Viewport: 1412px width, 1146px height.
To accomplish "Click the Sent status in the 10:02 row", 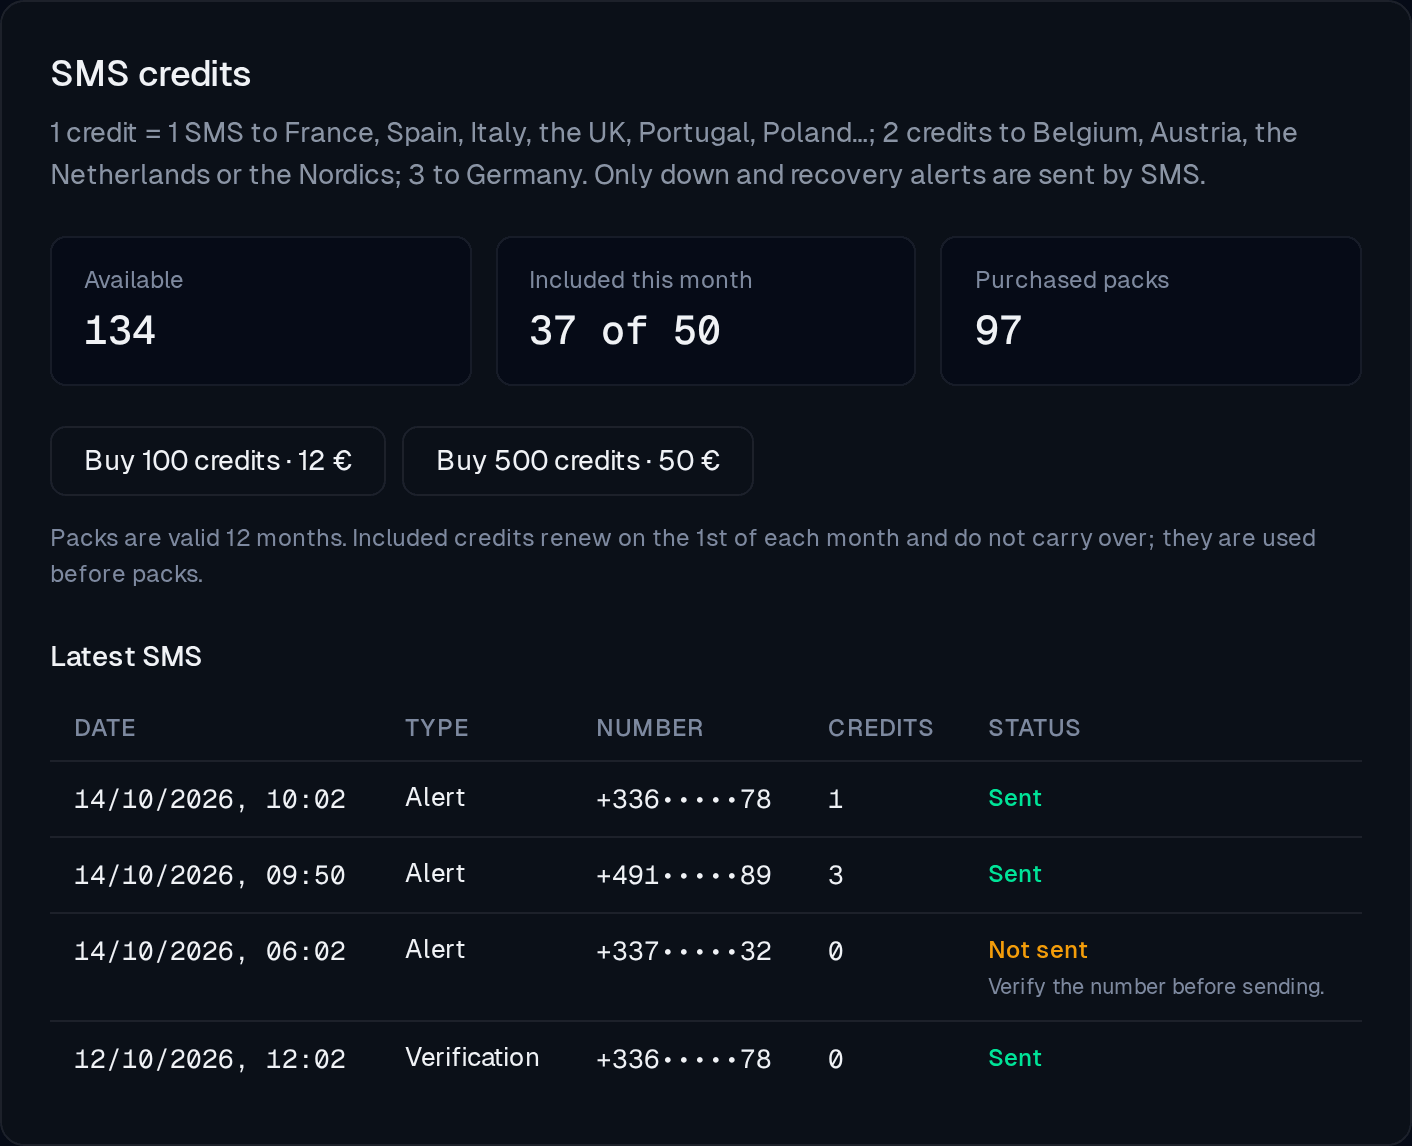I will click(x=1015, y=798).
